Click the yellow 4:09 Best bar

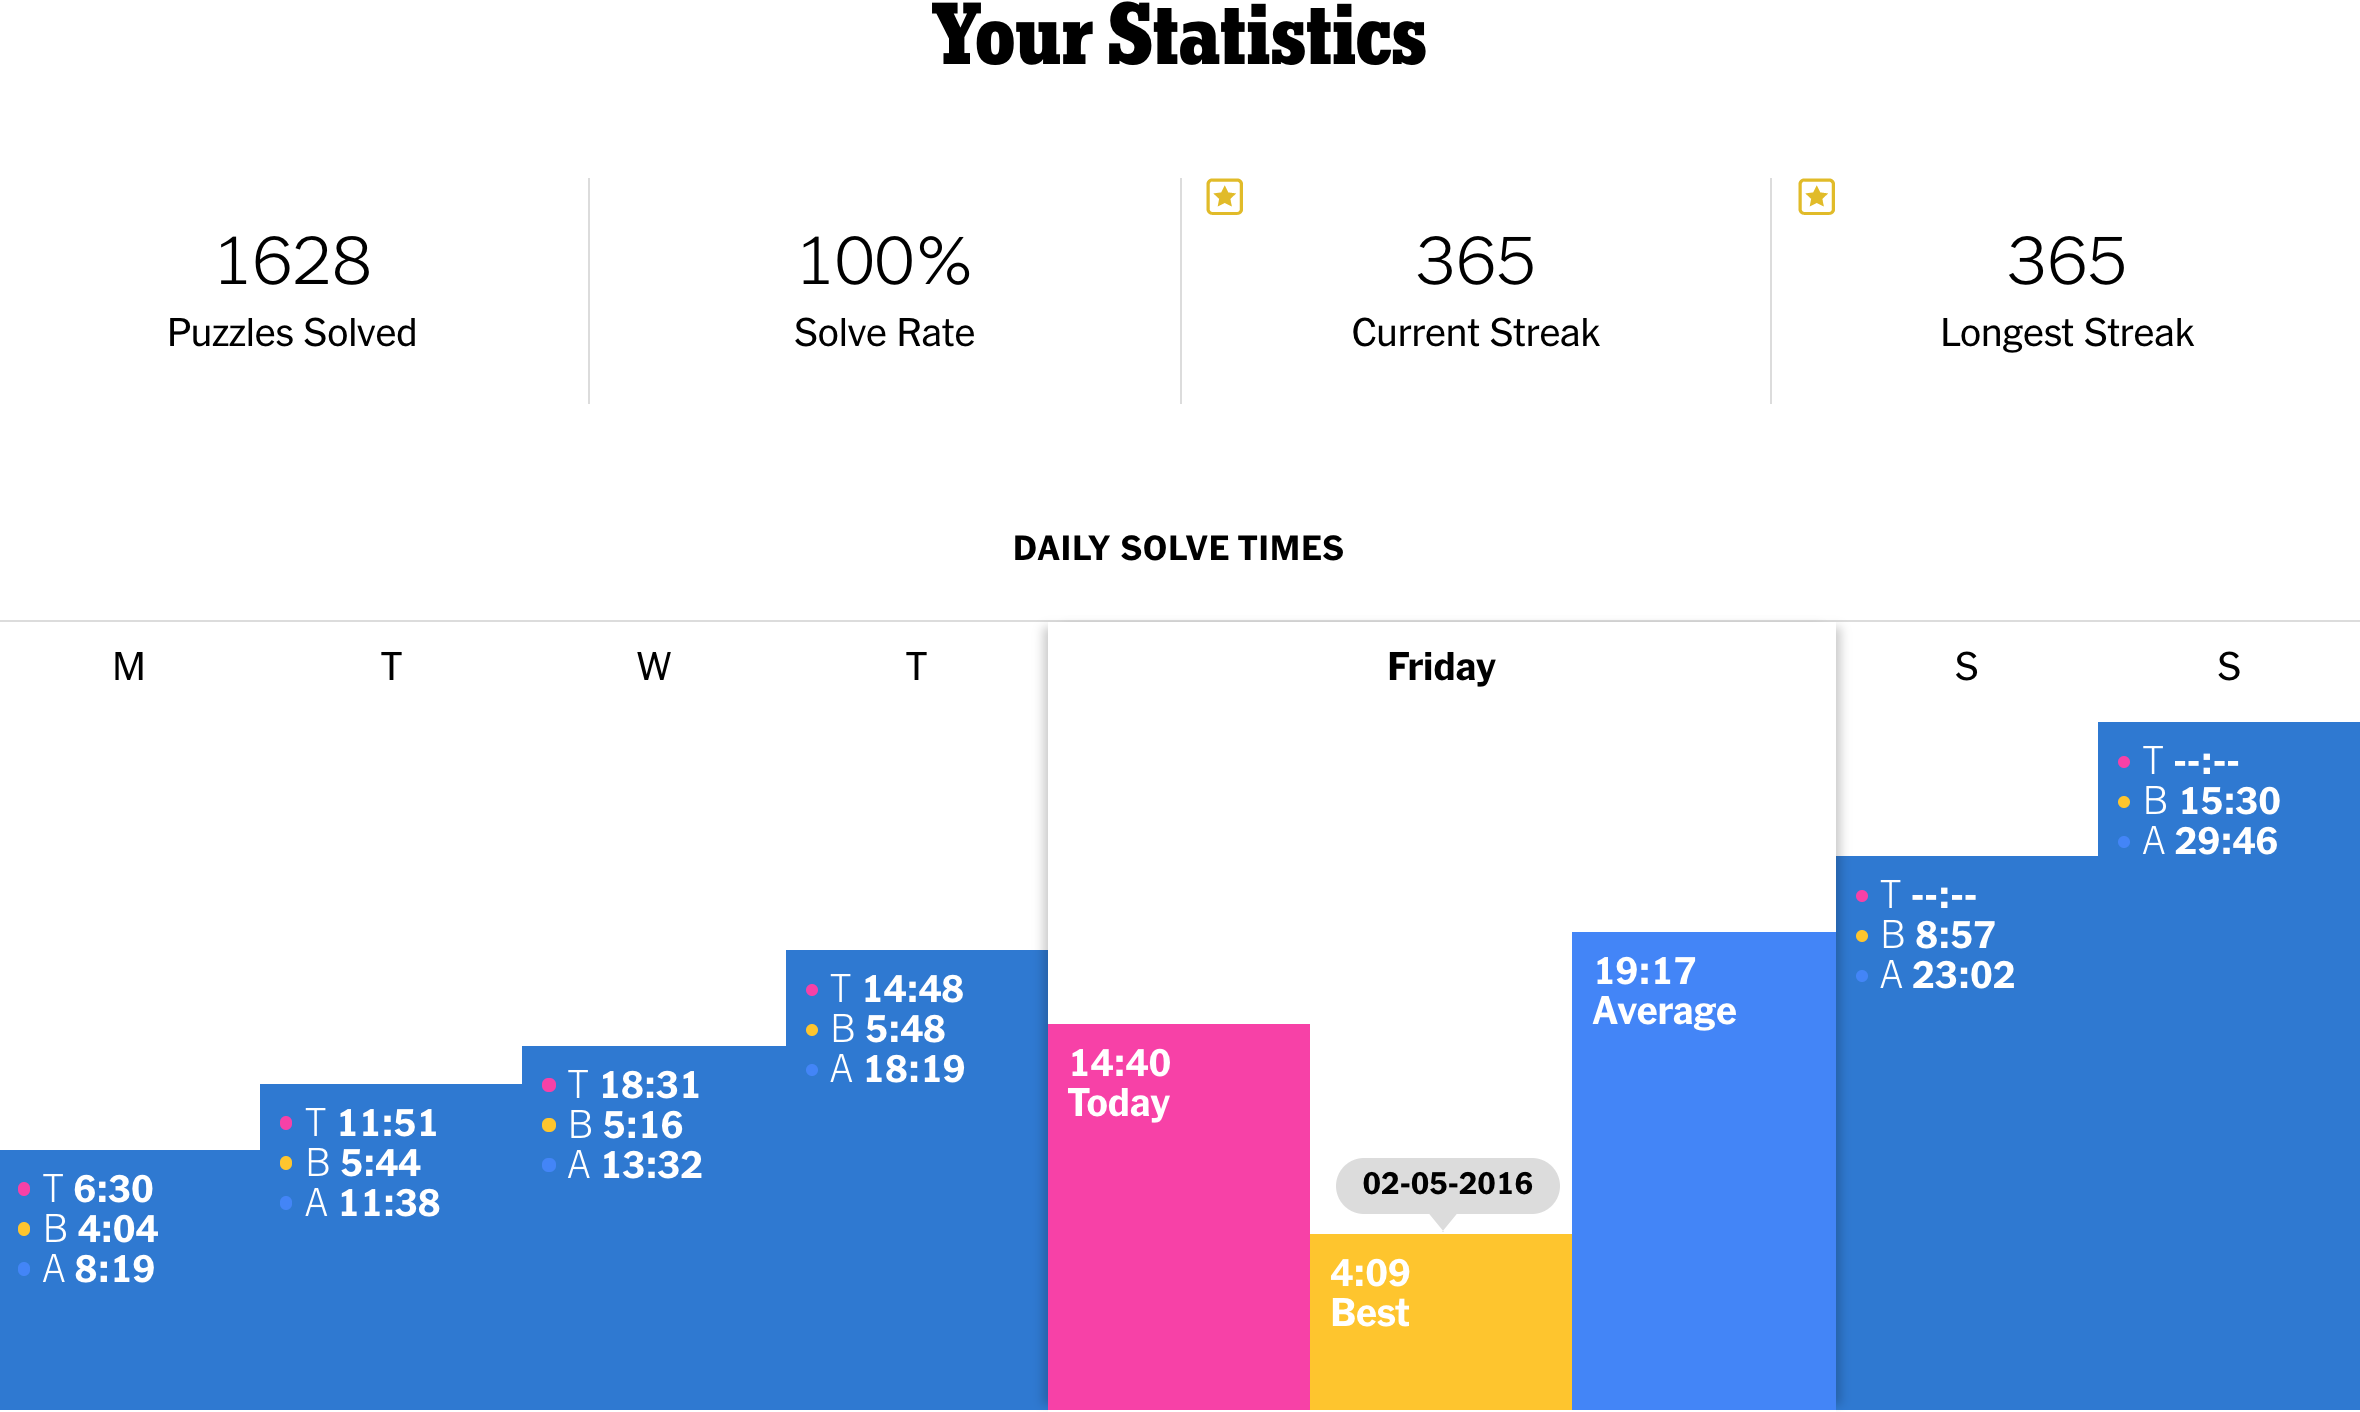[1440, 1320]
